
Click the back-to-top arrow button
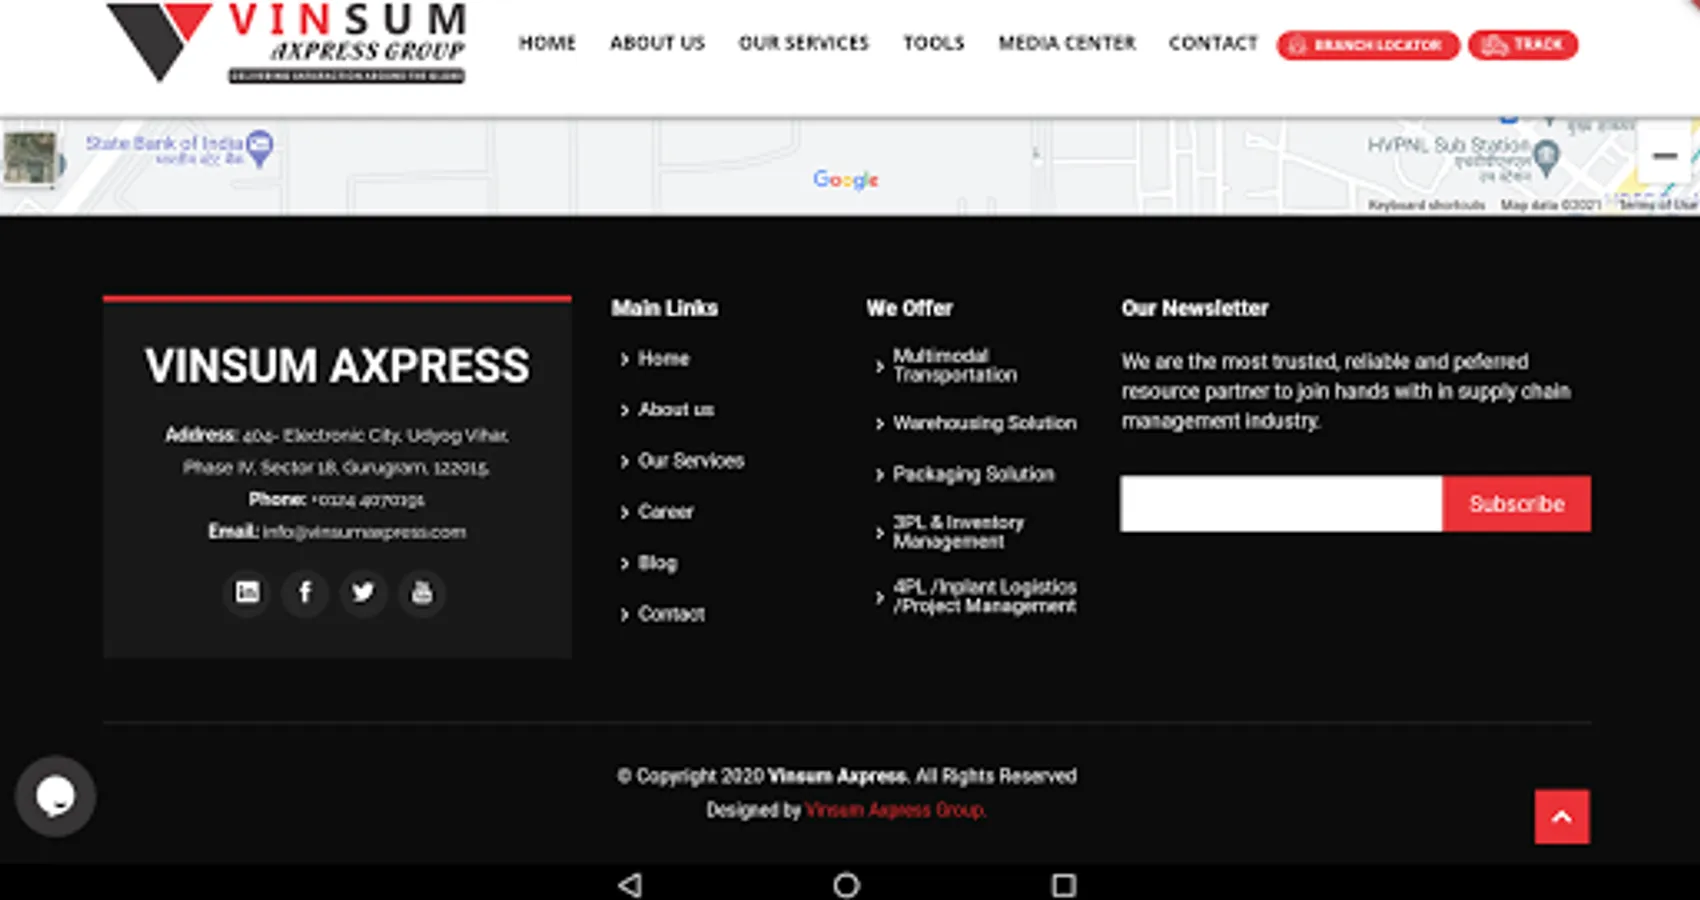pos(1562,817)
